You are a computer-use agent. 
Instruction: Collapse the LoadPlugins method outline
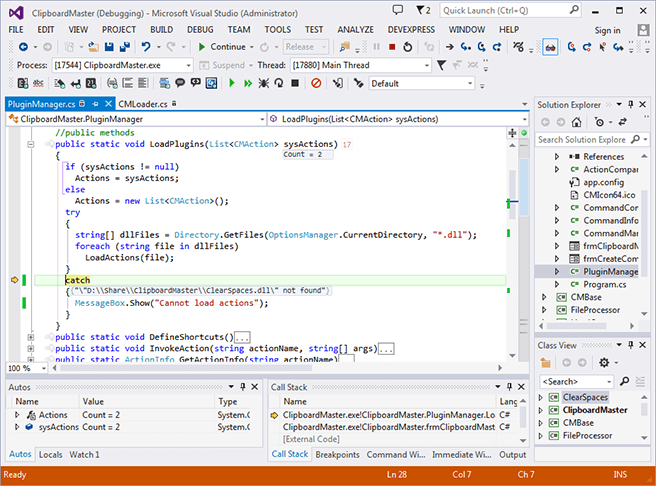[31, 144]
